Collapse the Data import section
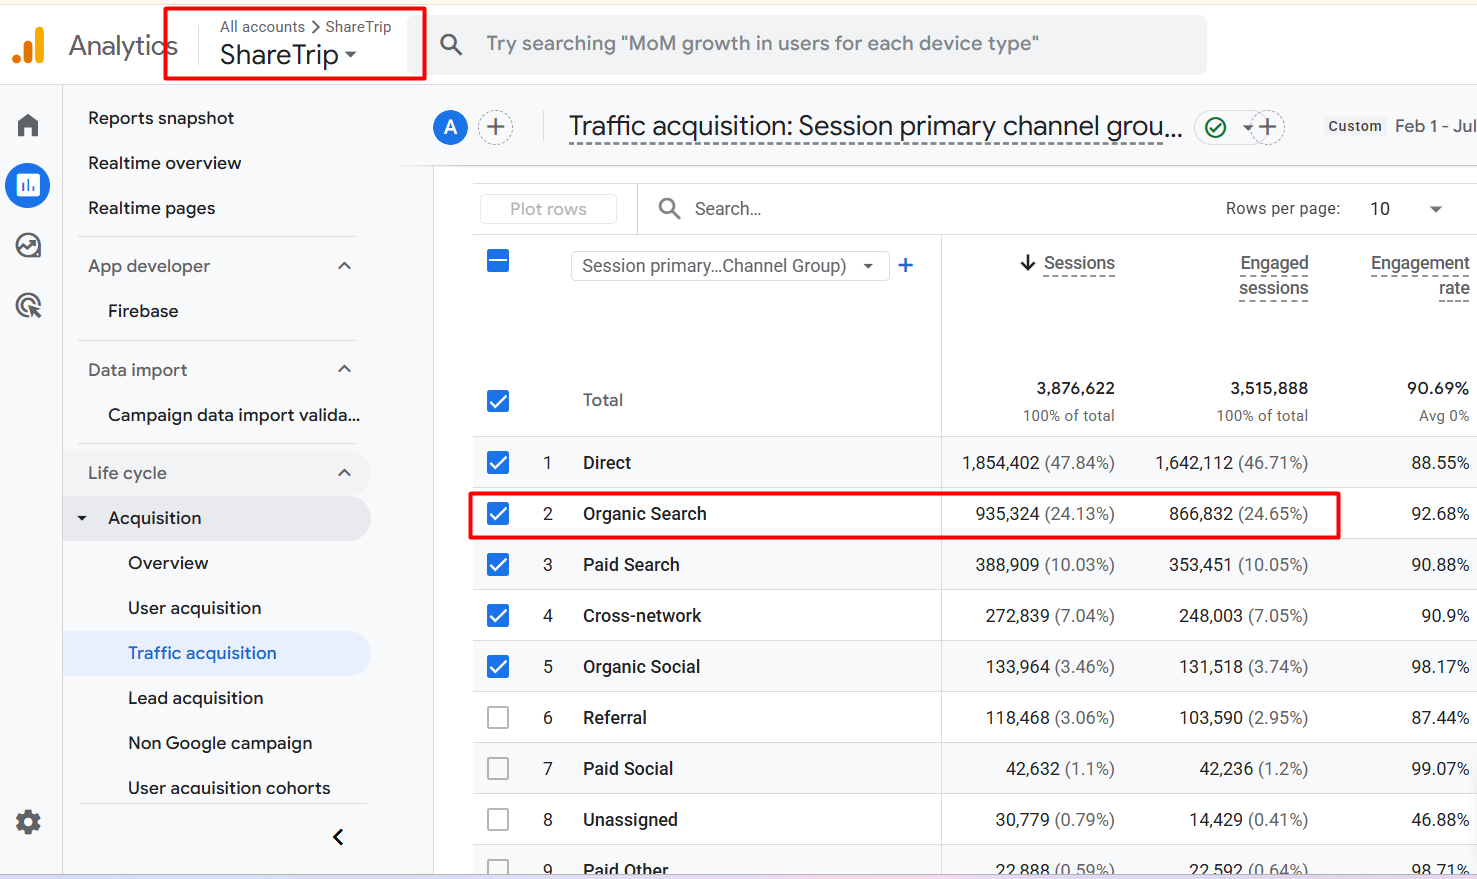Image resolution: width=1477 pixels, height=879 pixels. 344,369
